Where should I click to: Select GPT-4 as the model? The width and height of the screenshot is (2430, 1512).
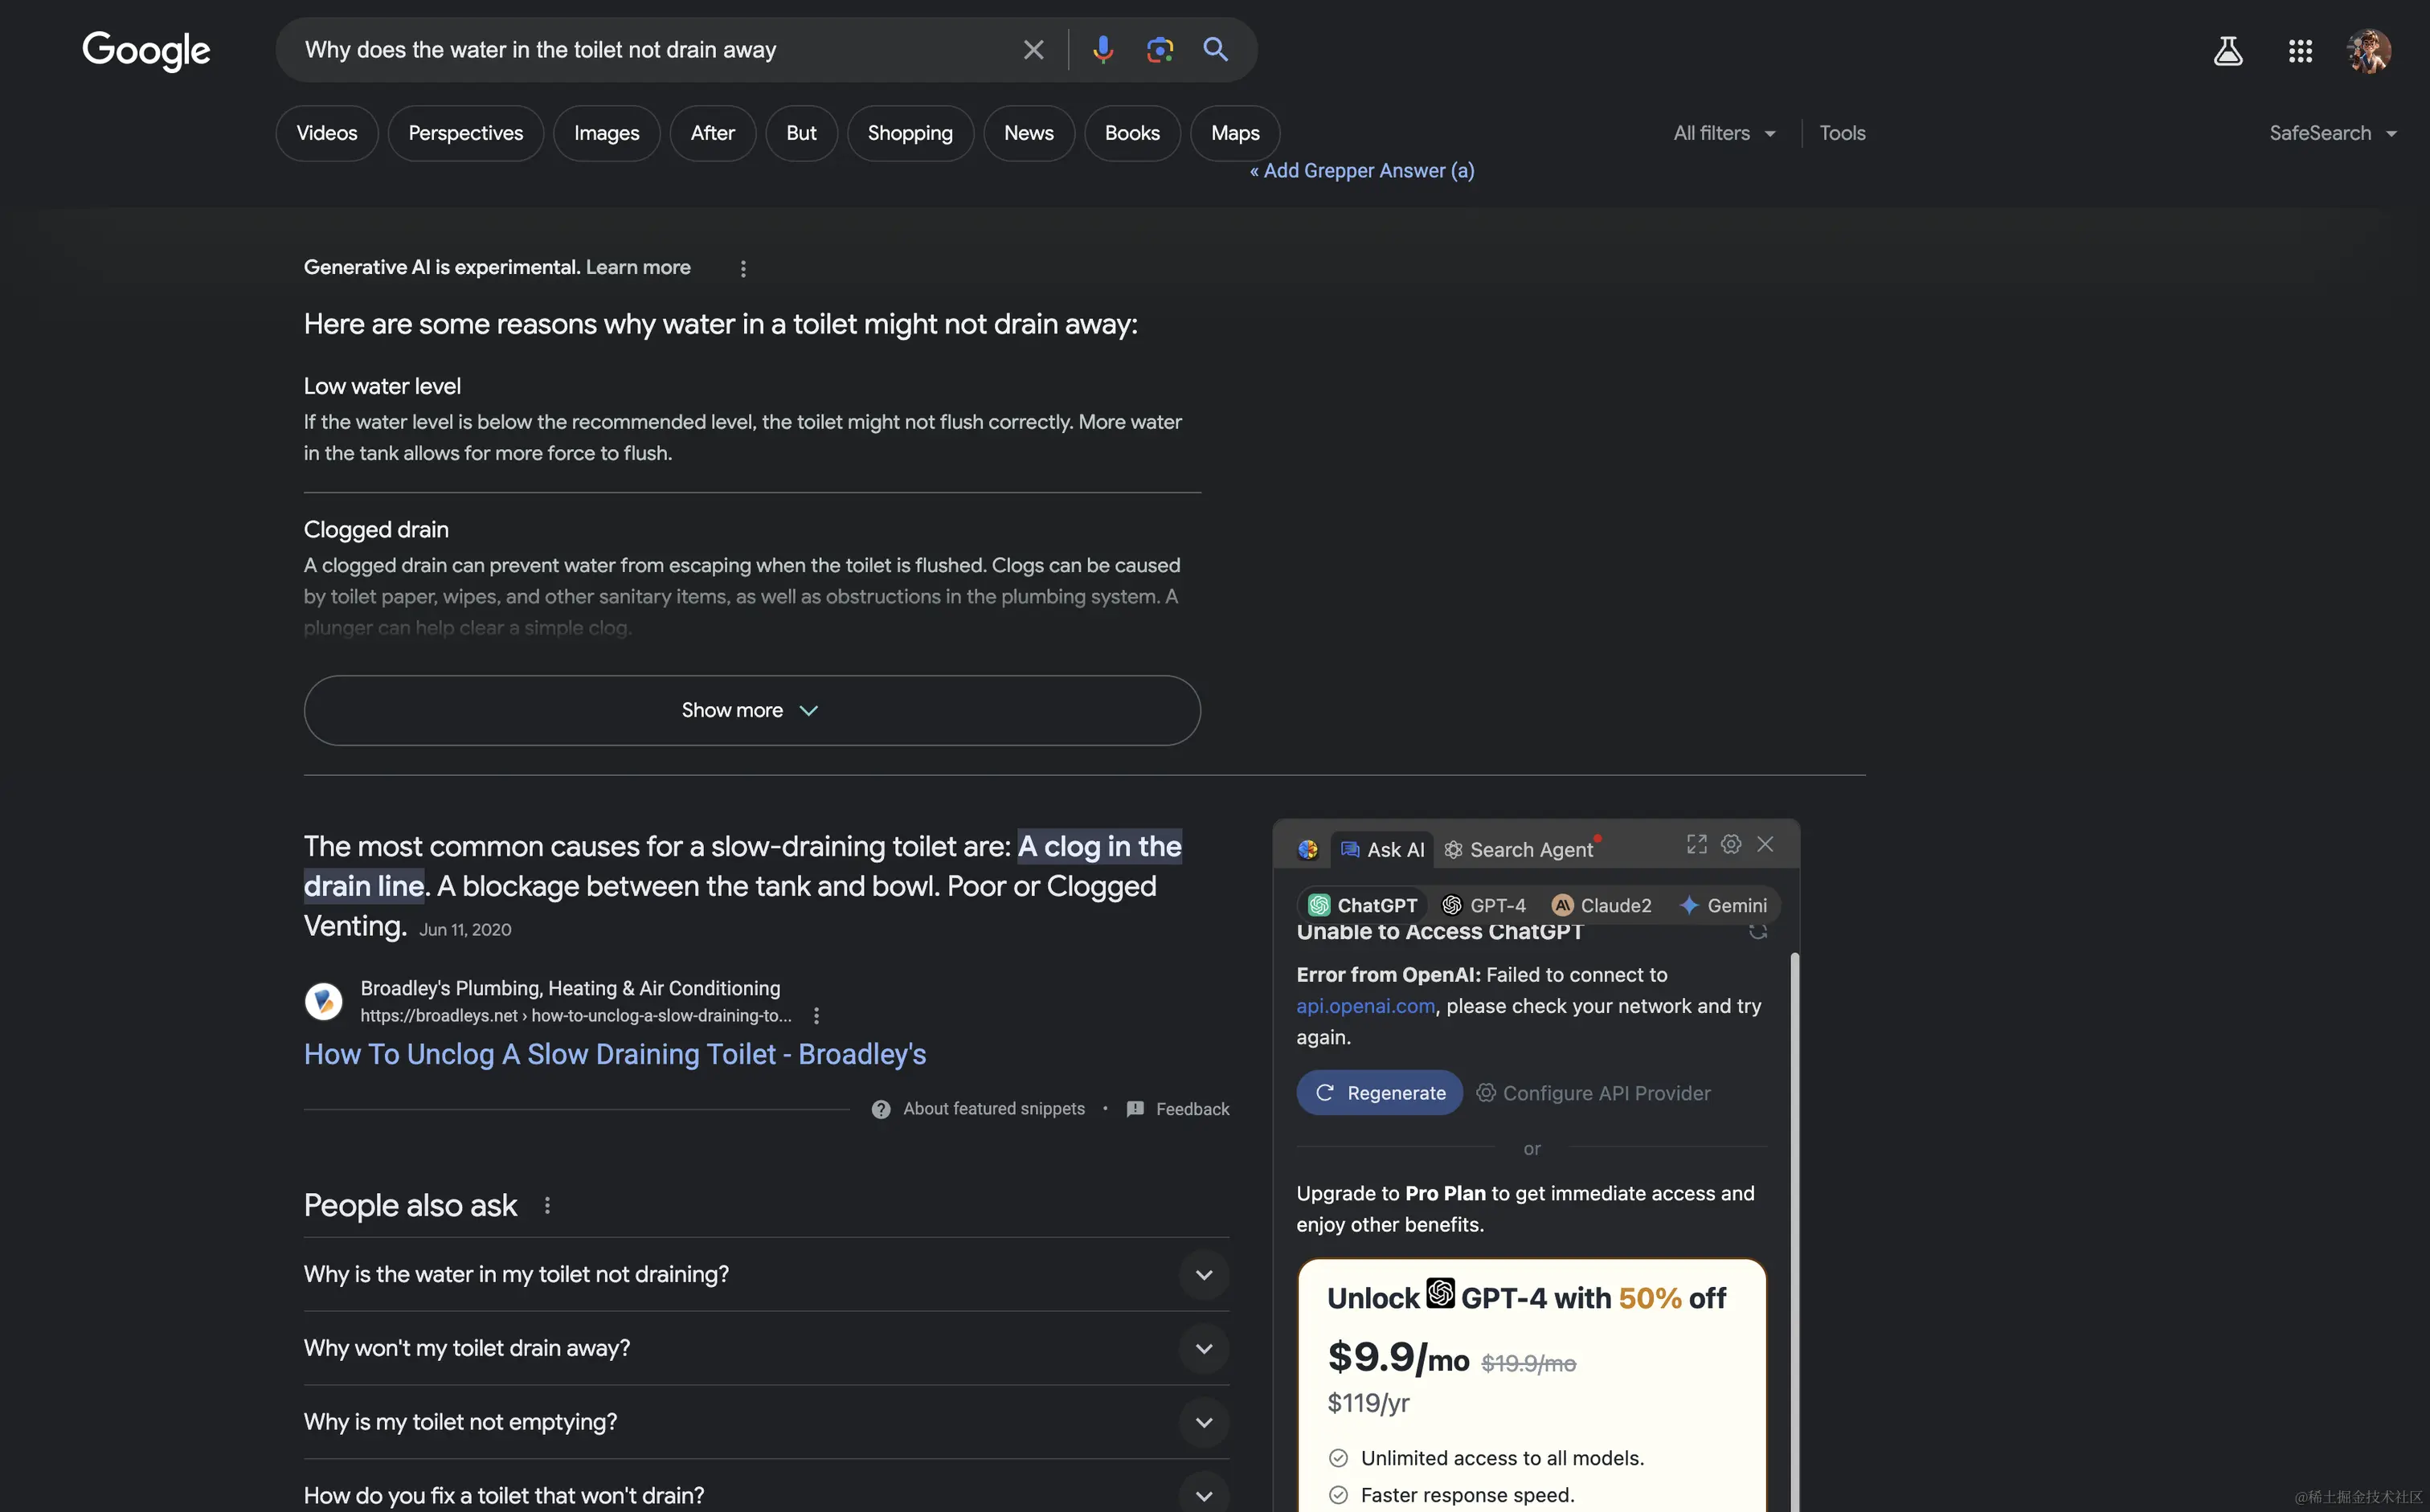tap(1484, 905)
